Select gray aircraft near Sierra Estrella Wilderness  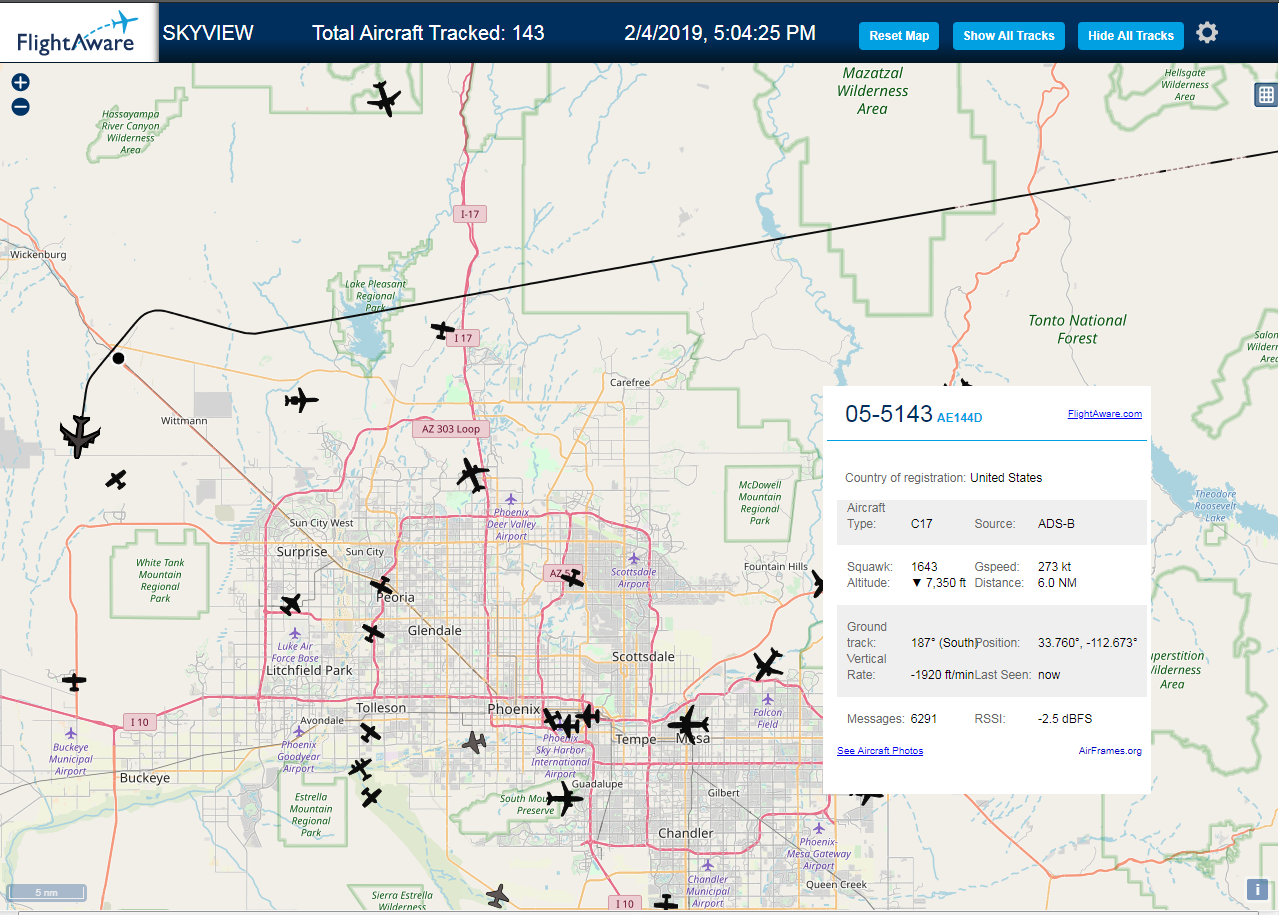coord(497,895)
